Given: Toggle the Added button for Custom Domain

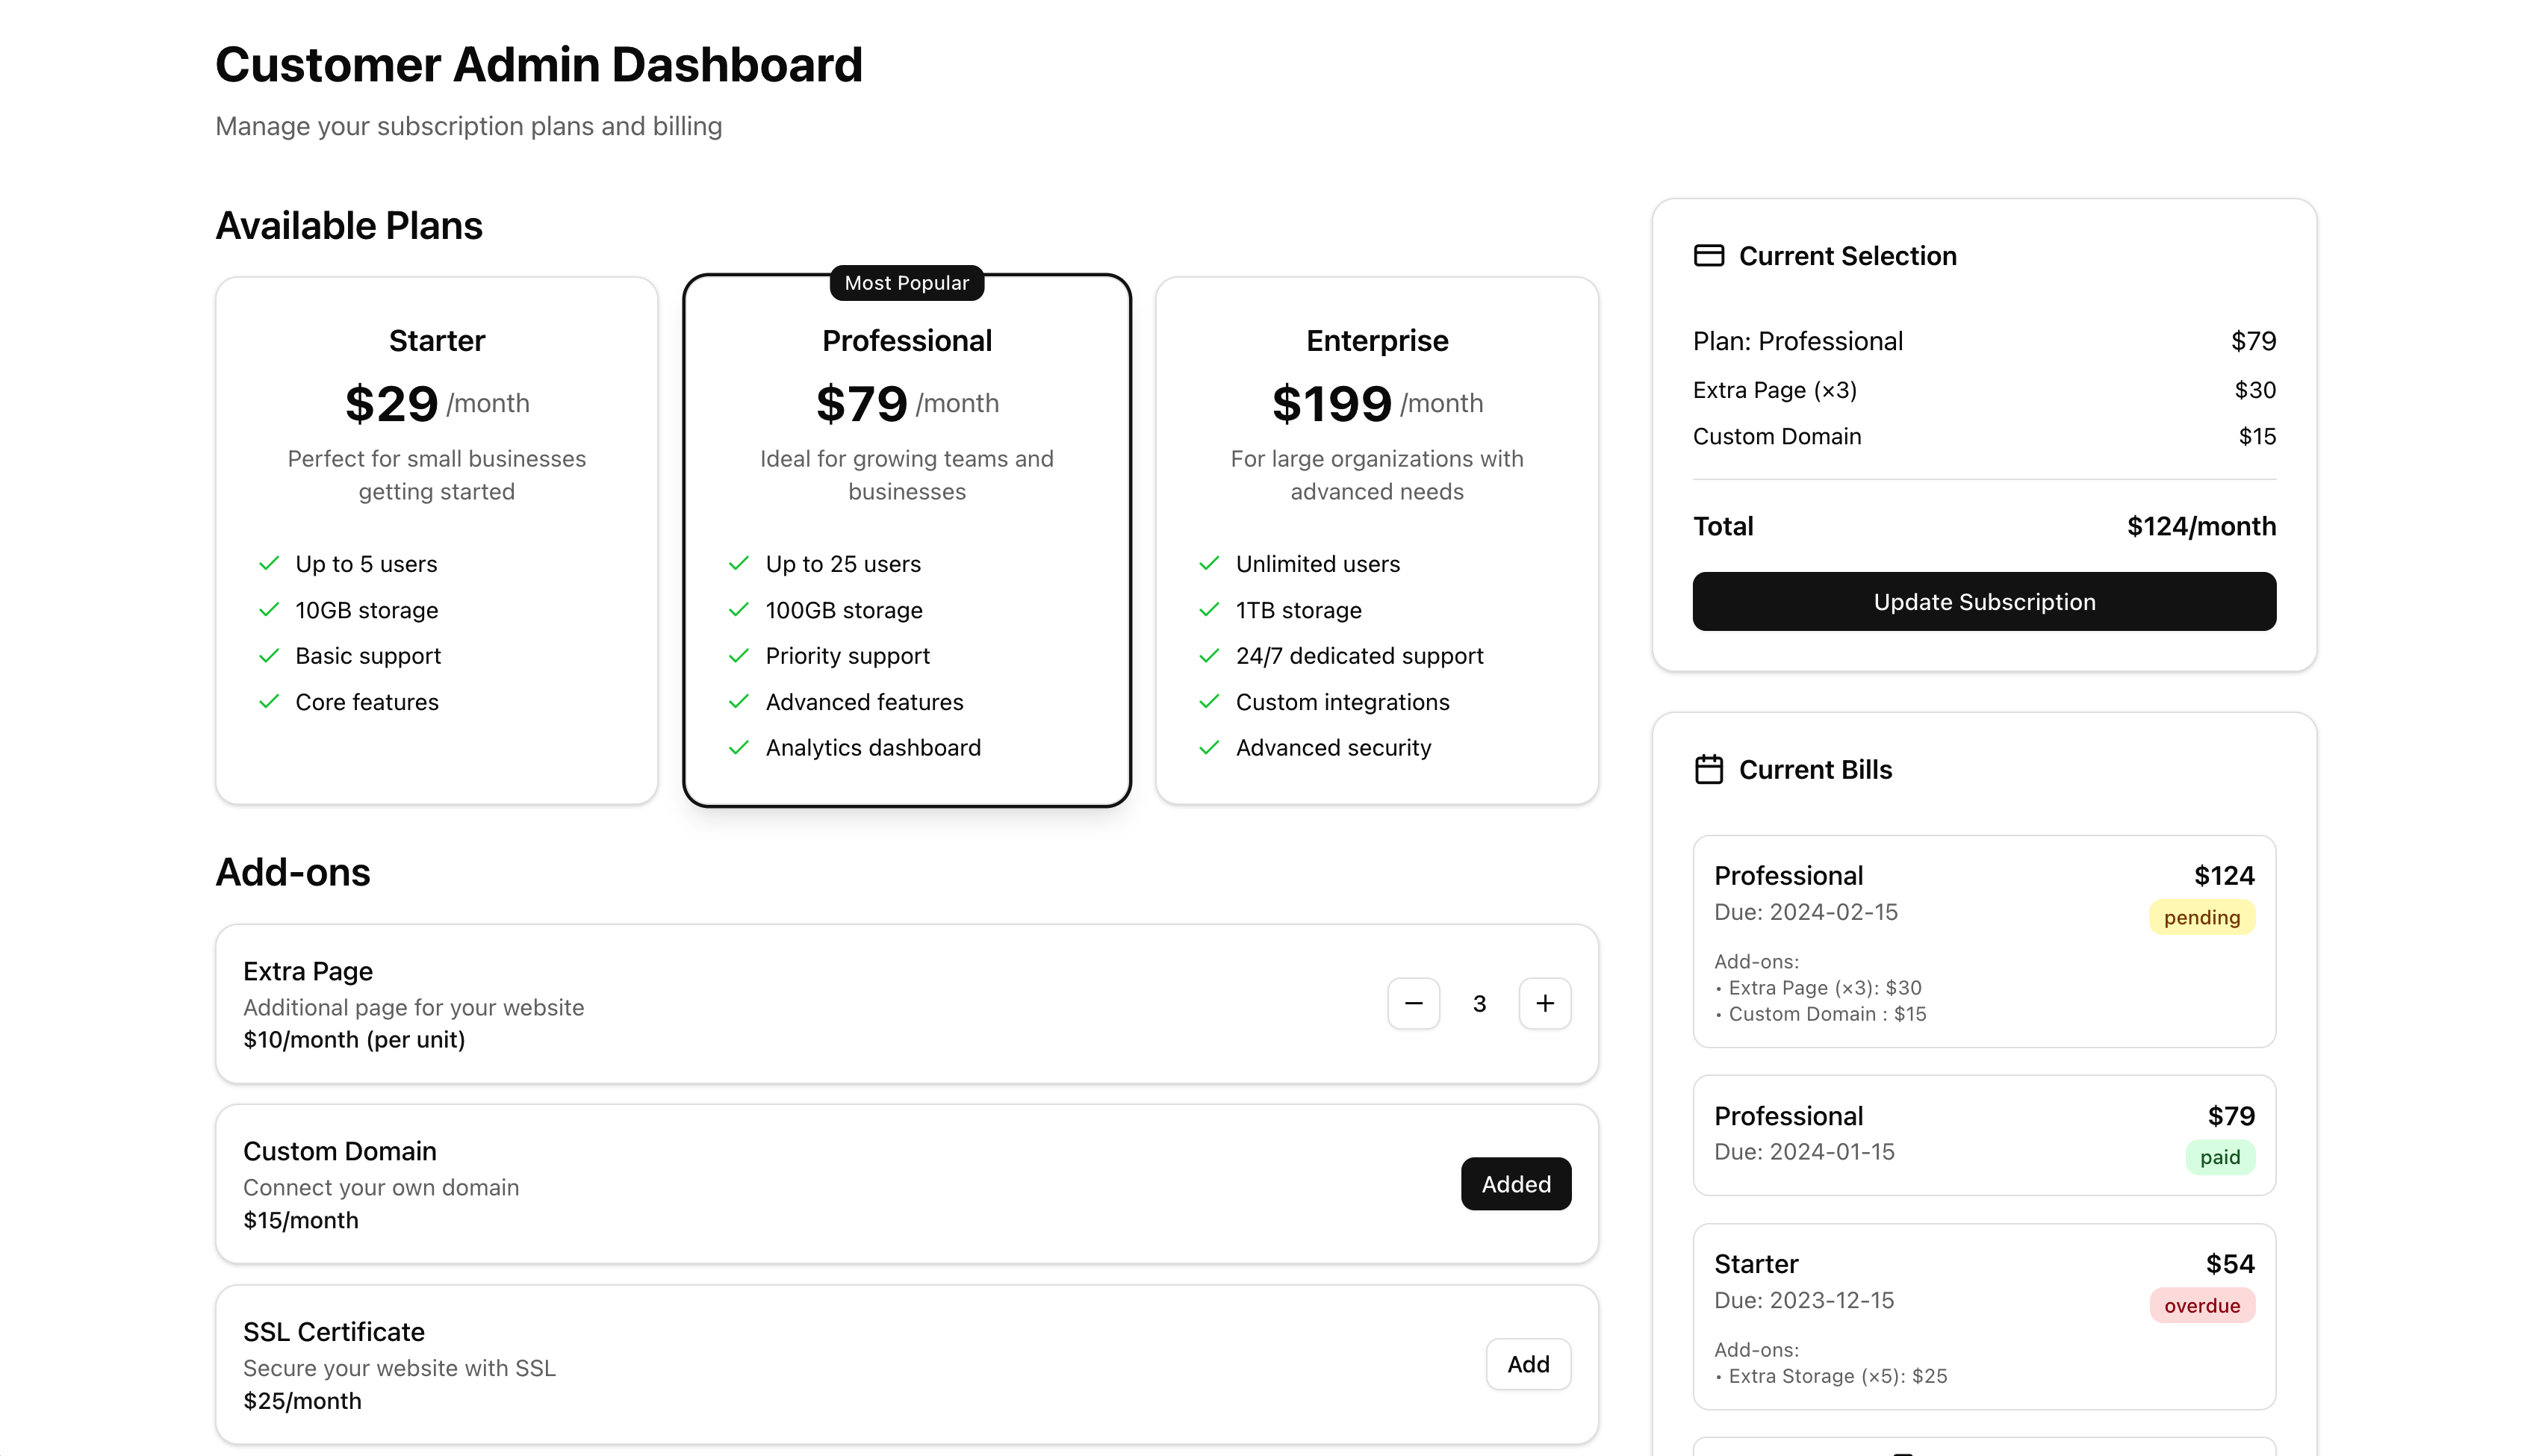Looking at the screenshot, I should [1515, 1184].
